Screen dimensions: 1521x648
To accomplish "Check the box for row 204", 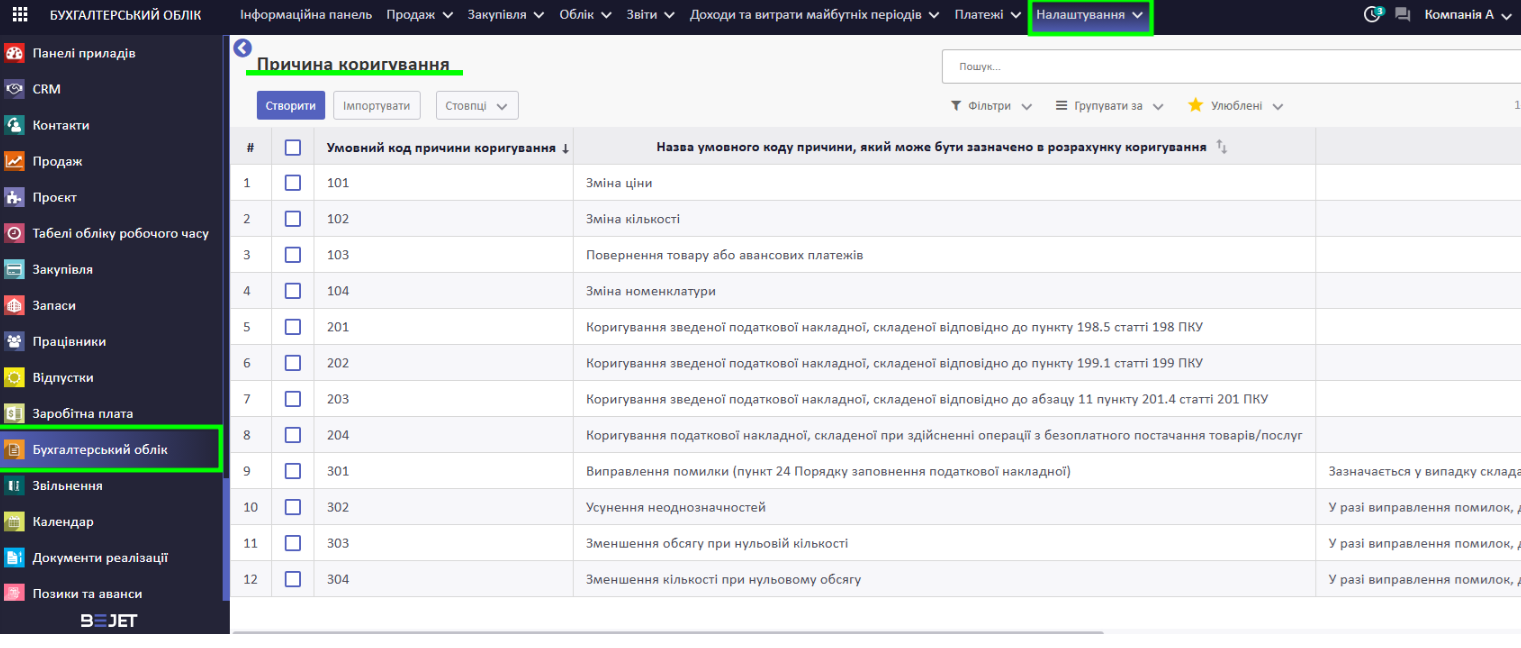I will click(292, 435).
